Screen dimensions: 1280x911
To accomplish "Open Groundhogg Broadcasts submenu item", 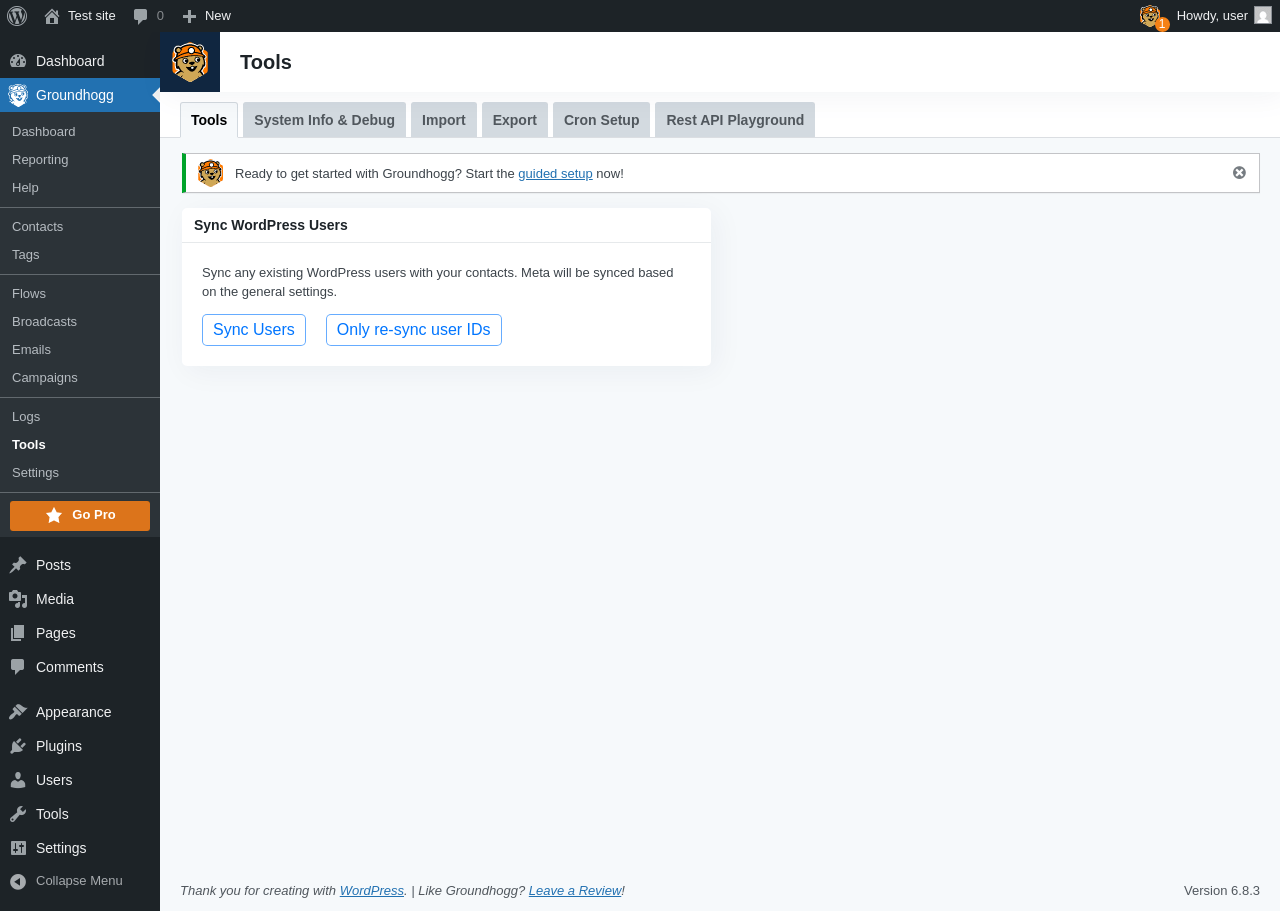I will coord(80,322).
